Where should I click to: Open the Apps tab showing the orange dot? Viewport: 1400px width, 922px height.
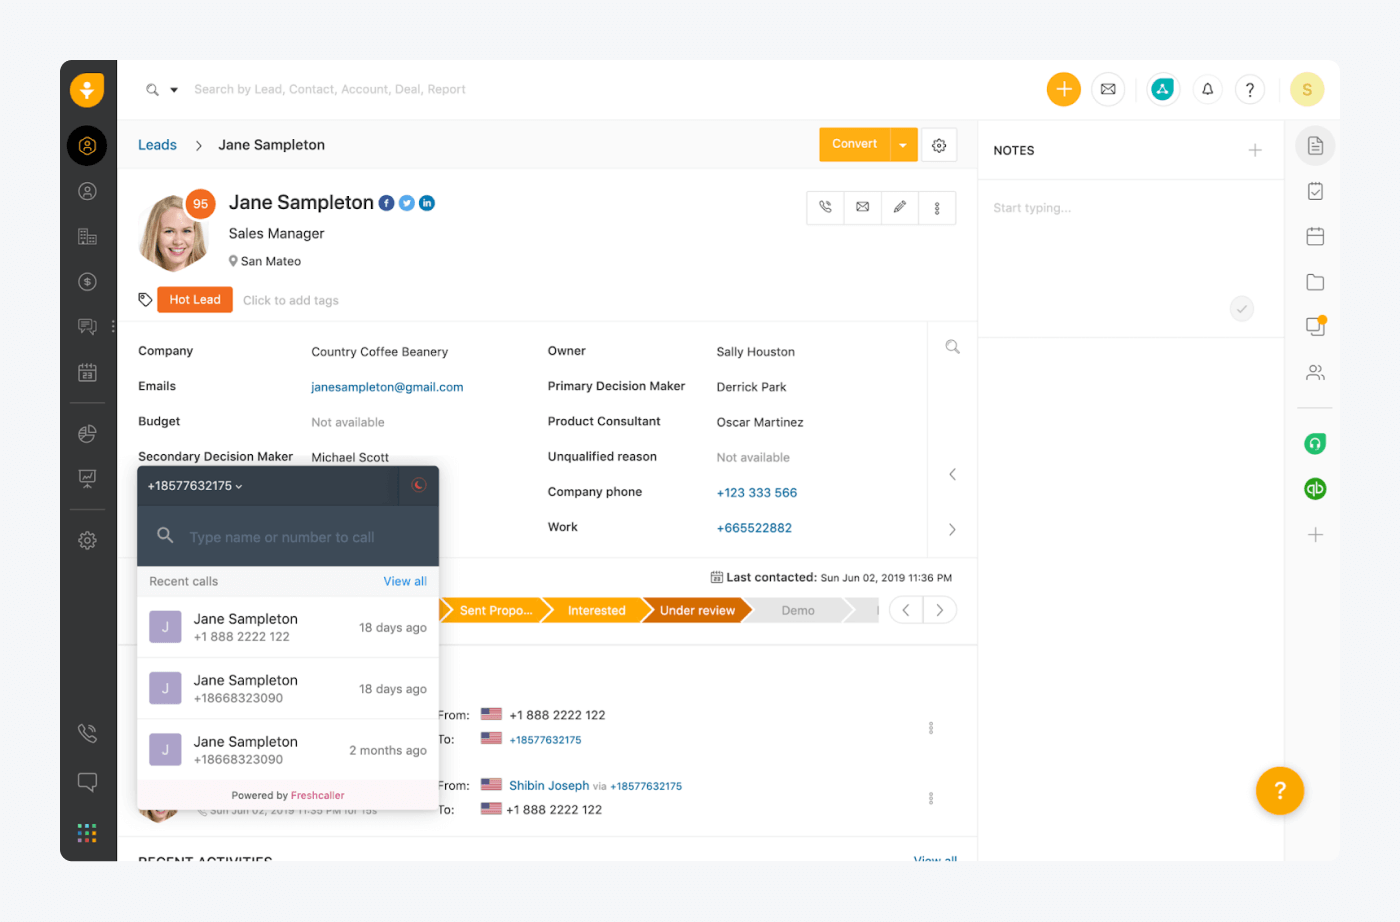1315,326
